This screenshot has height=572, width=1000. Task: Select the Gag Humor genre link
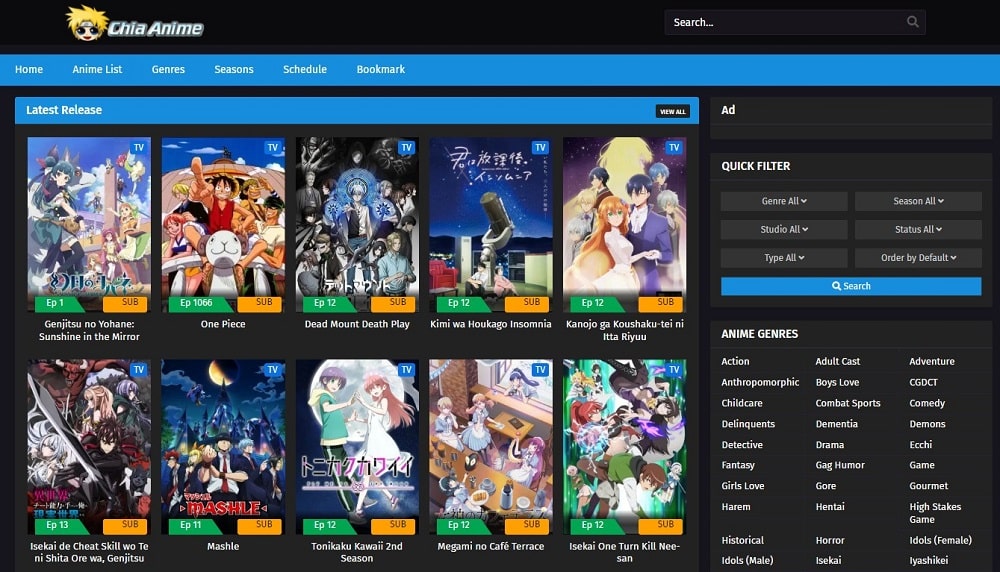pyautogui.click(x=840, y=466)
